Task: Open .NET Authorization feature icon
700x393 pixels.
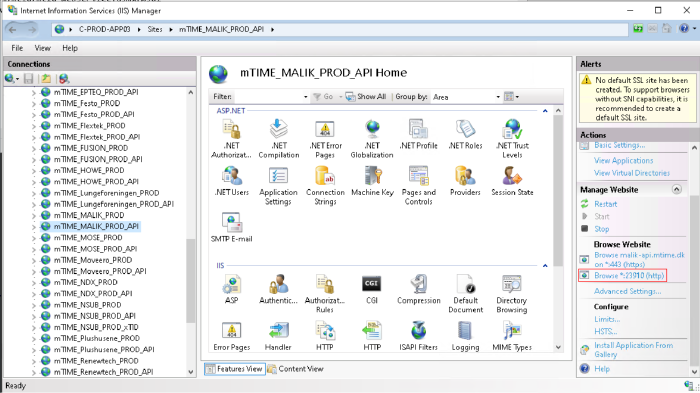Action: [232, 138]
